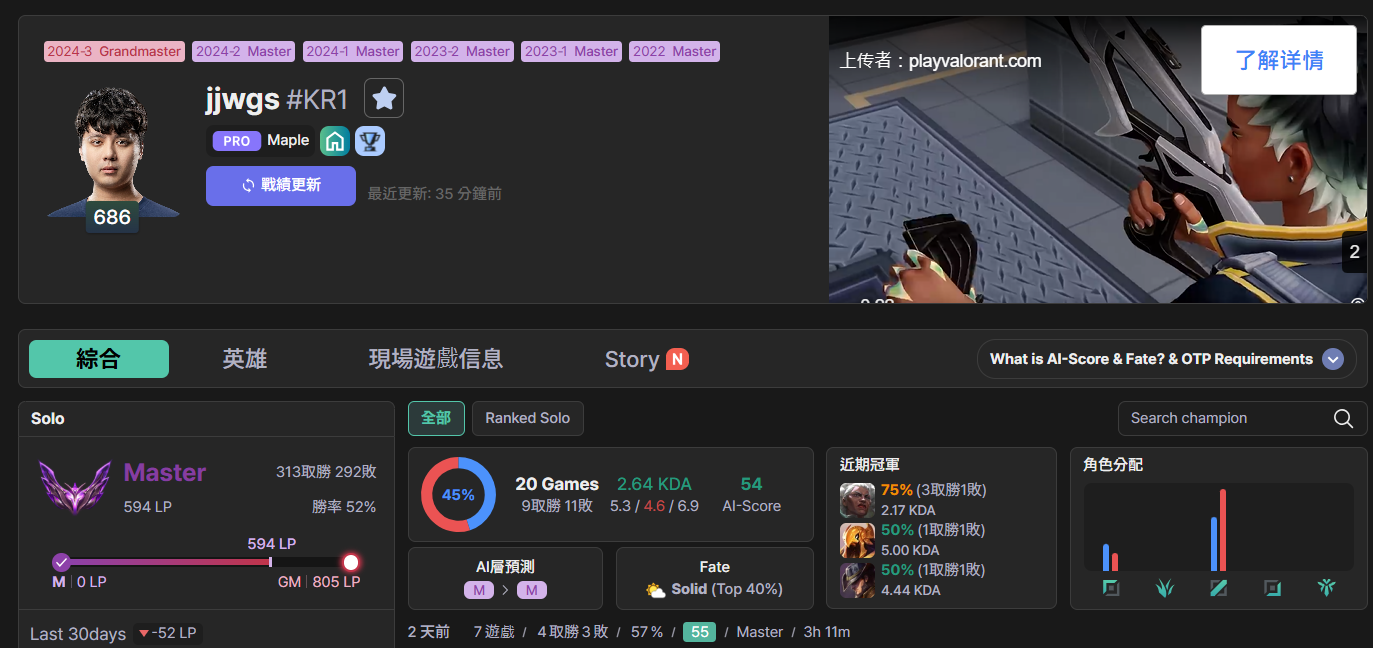Click the Solo panel heading

tap(47, 419)
